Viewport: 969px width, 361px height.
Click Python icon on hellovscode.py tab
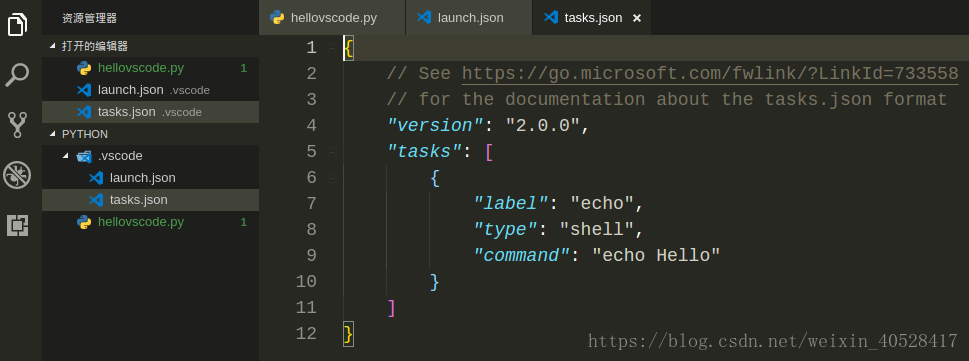coord(277,18)
